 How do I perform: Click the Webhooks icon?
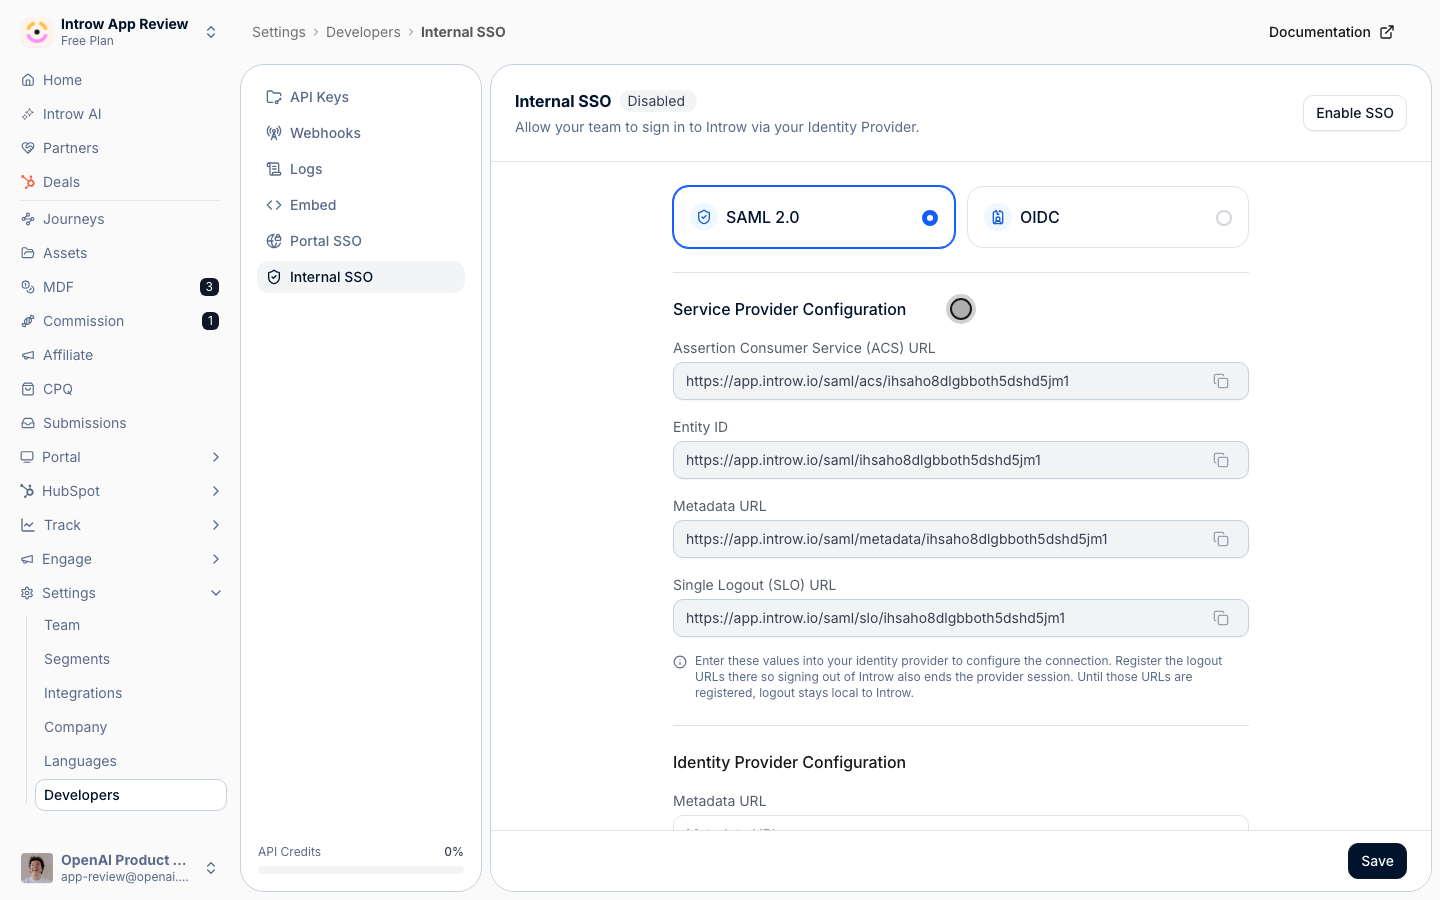[274, 133]
